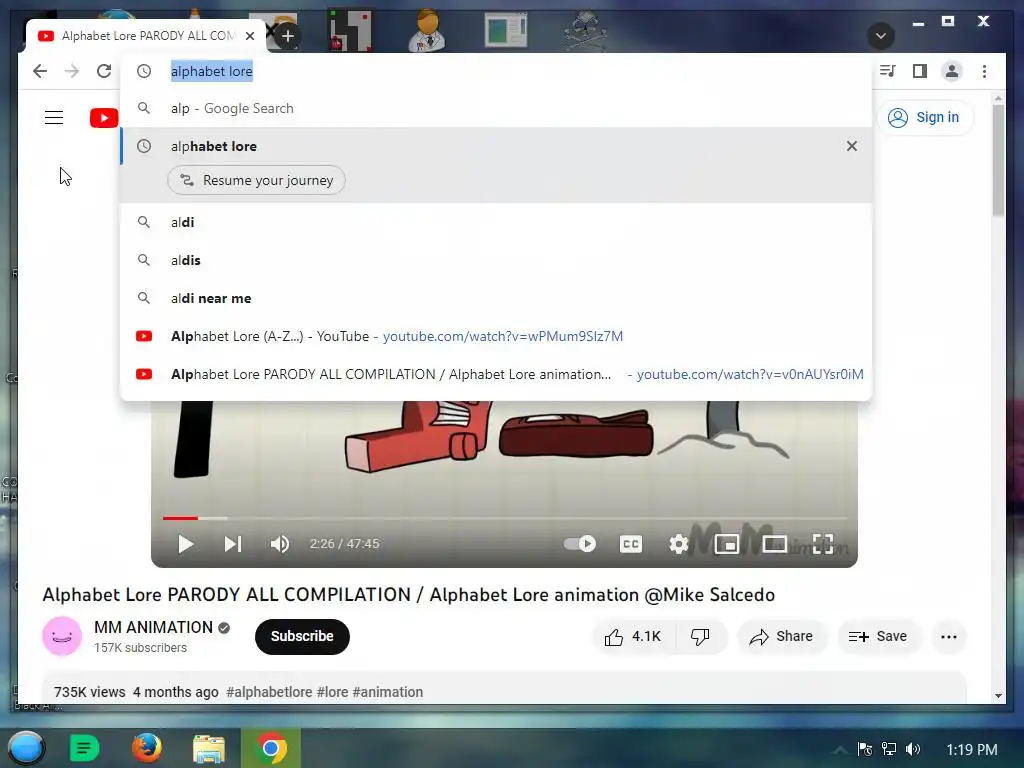Mute the video volume speaker icon
This screenshot has height=768, width=1024.
point(280,544)
